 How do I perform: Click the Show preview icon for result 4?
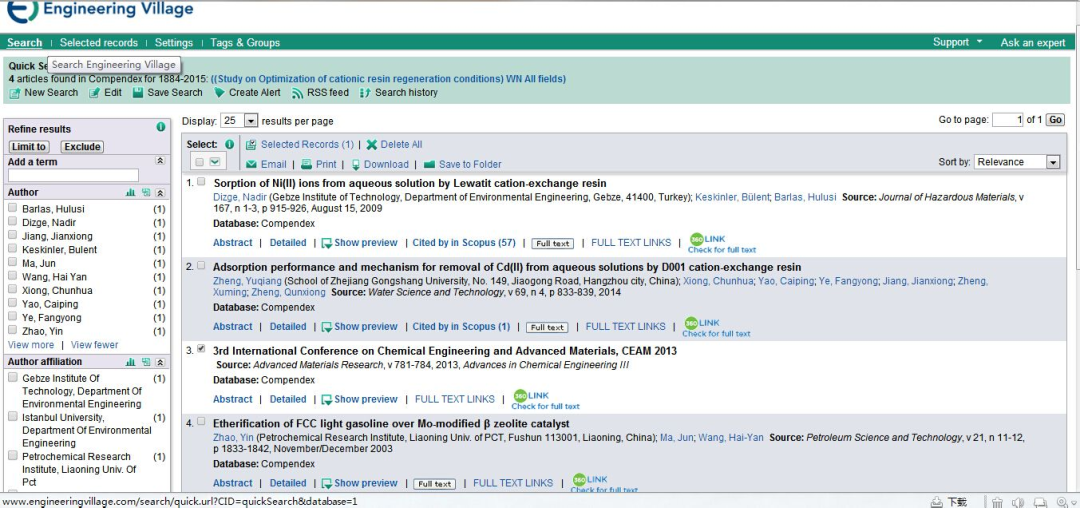(x=327, y=483)
